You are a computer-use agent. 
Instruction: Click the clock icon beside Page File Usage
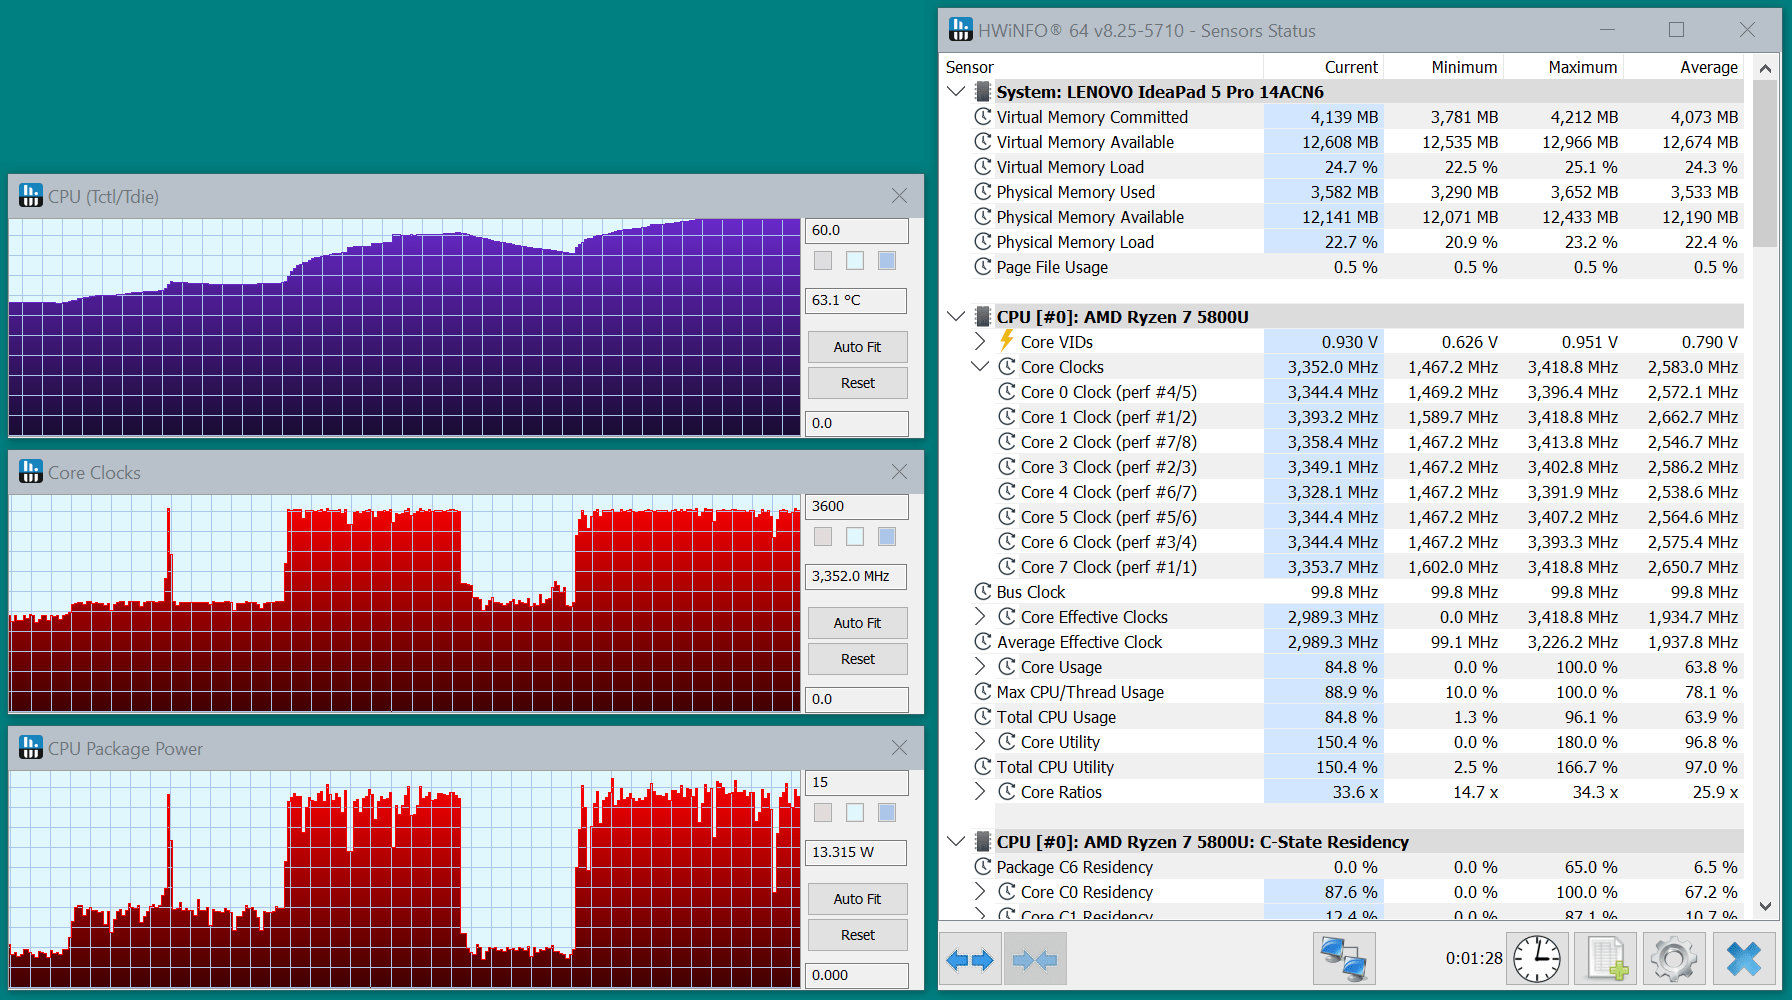point(983,266)
